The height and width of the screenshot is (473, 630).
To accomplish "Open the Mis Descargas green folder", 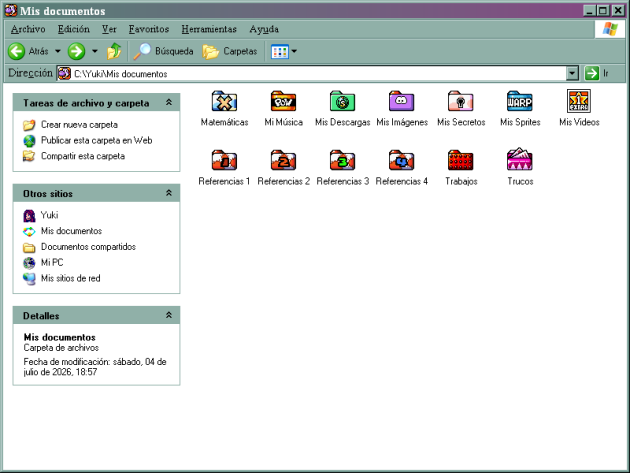I will (x=342, y=101).
